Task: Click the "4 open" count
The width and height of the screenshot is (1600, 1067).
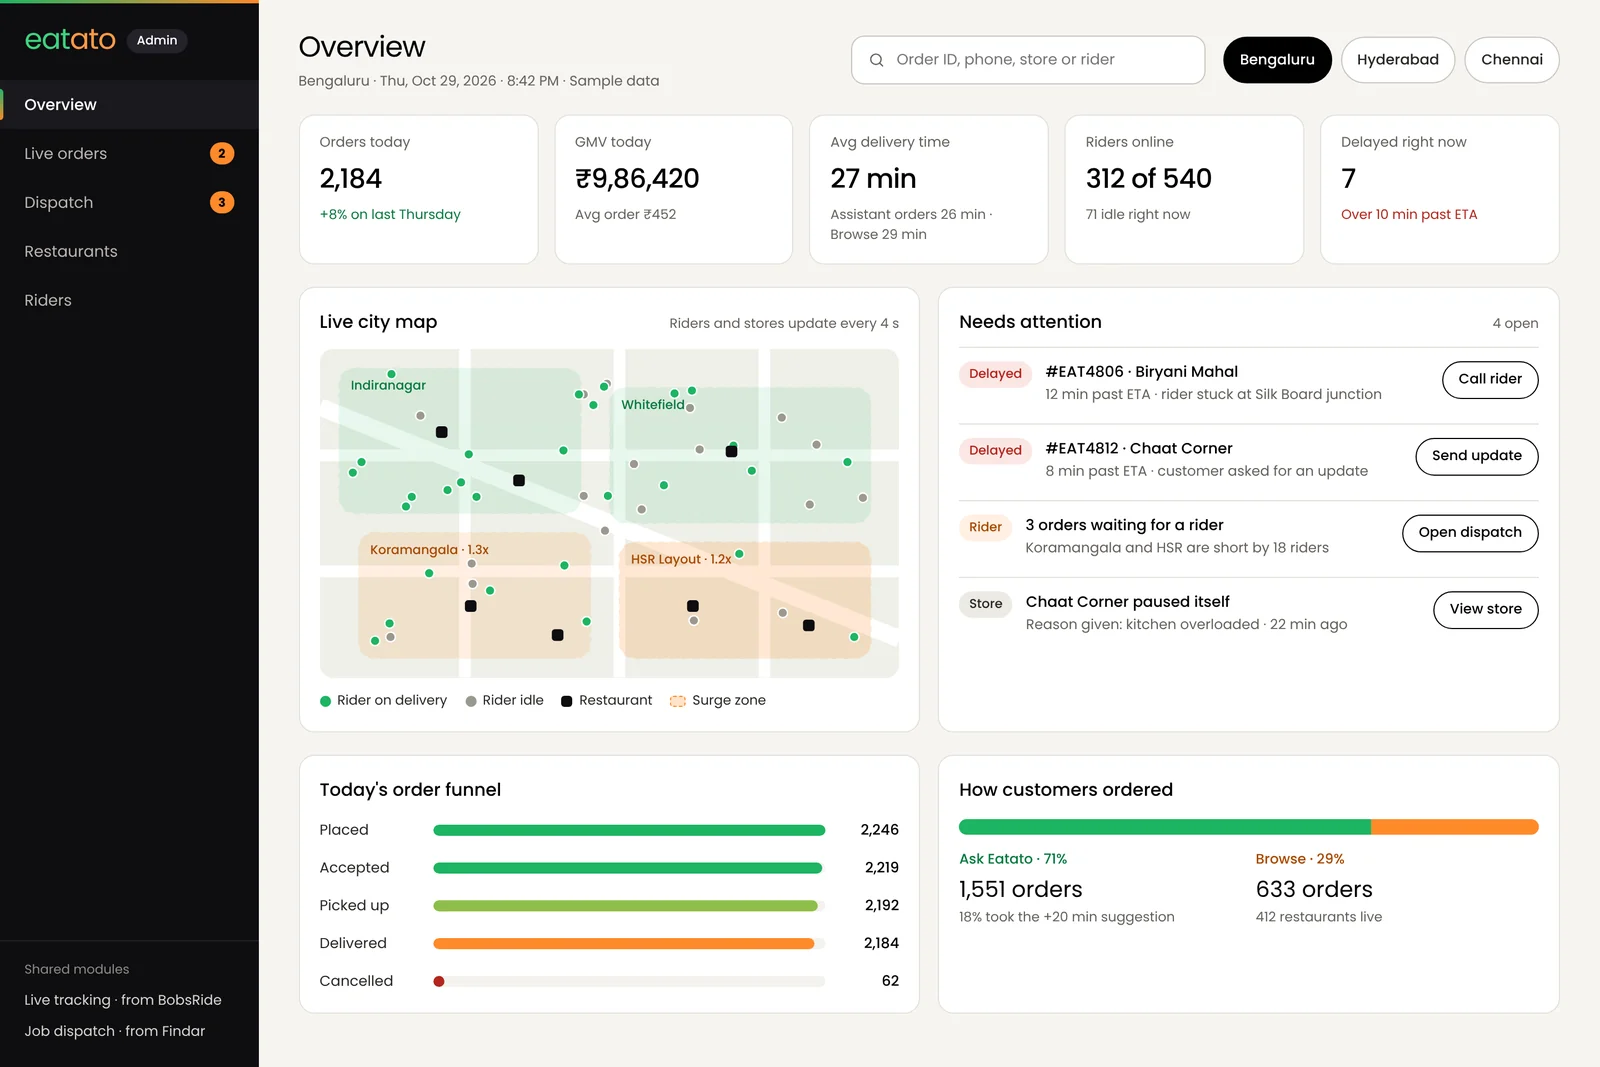Action: click(1515, 324)
